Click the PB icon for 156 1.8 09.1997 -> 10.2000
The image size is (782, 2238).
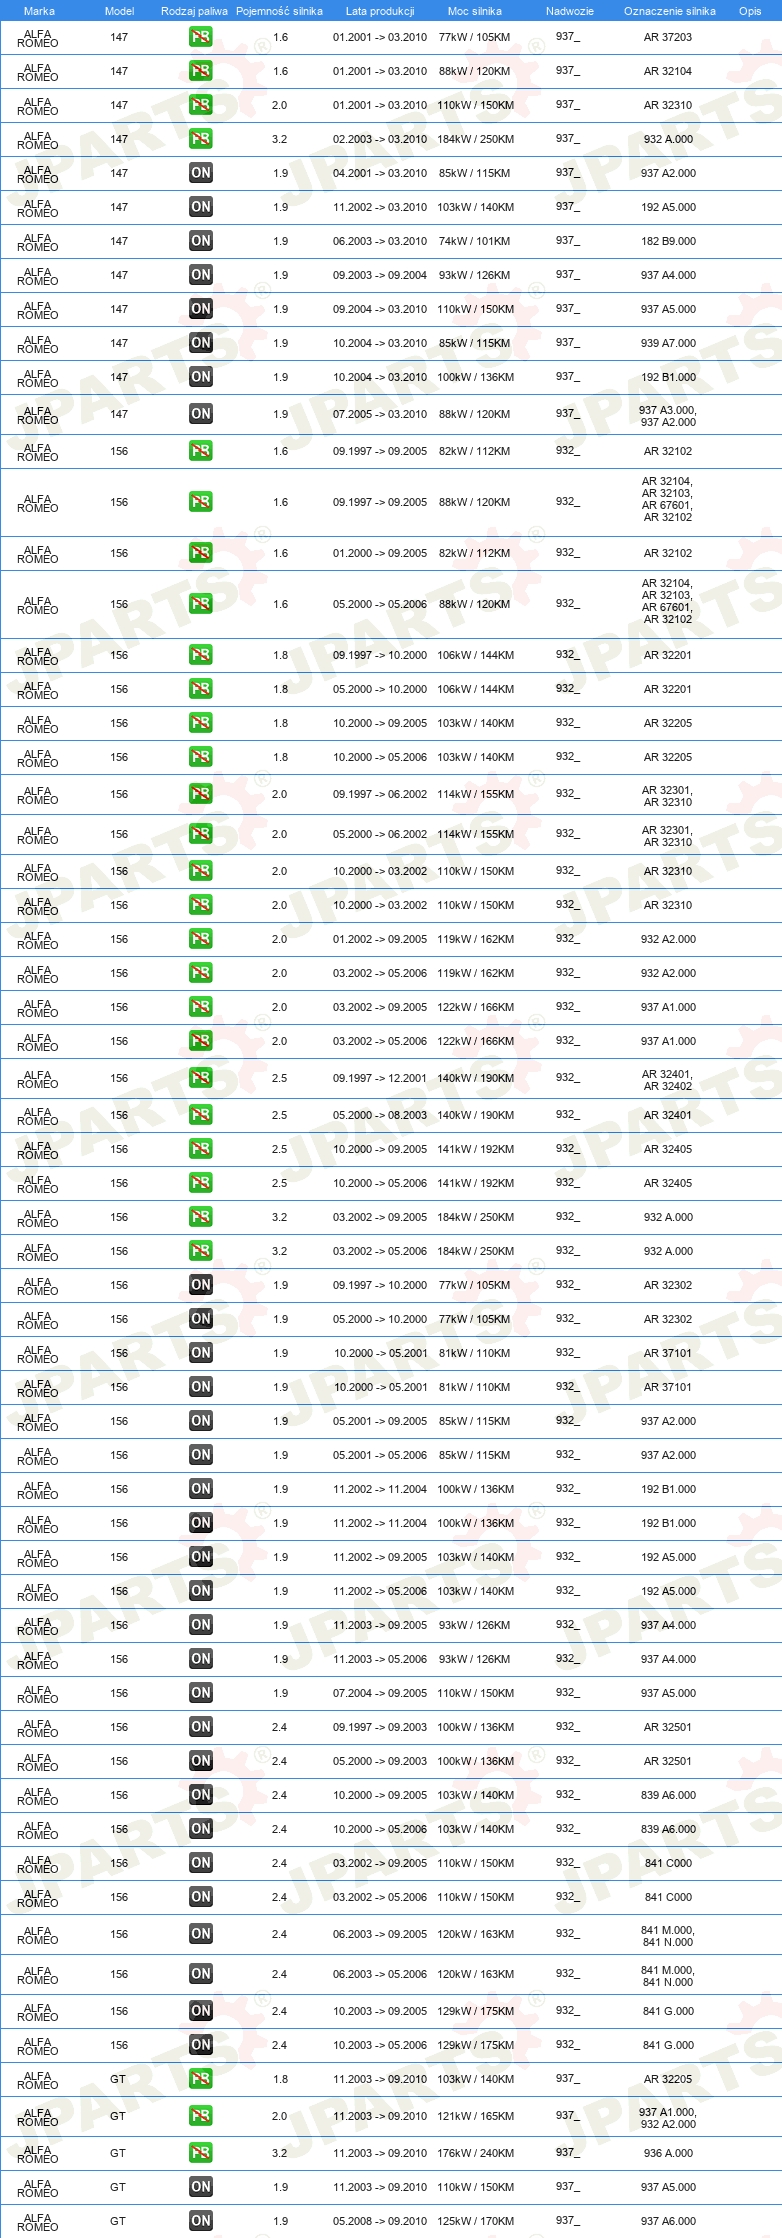coord(200,655)
